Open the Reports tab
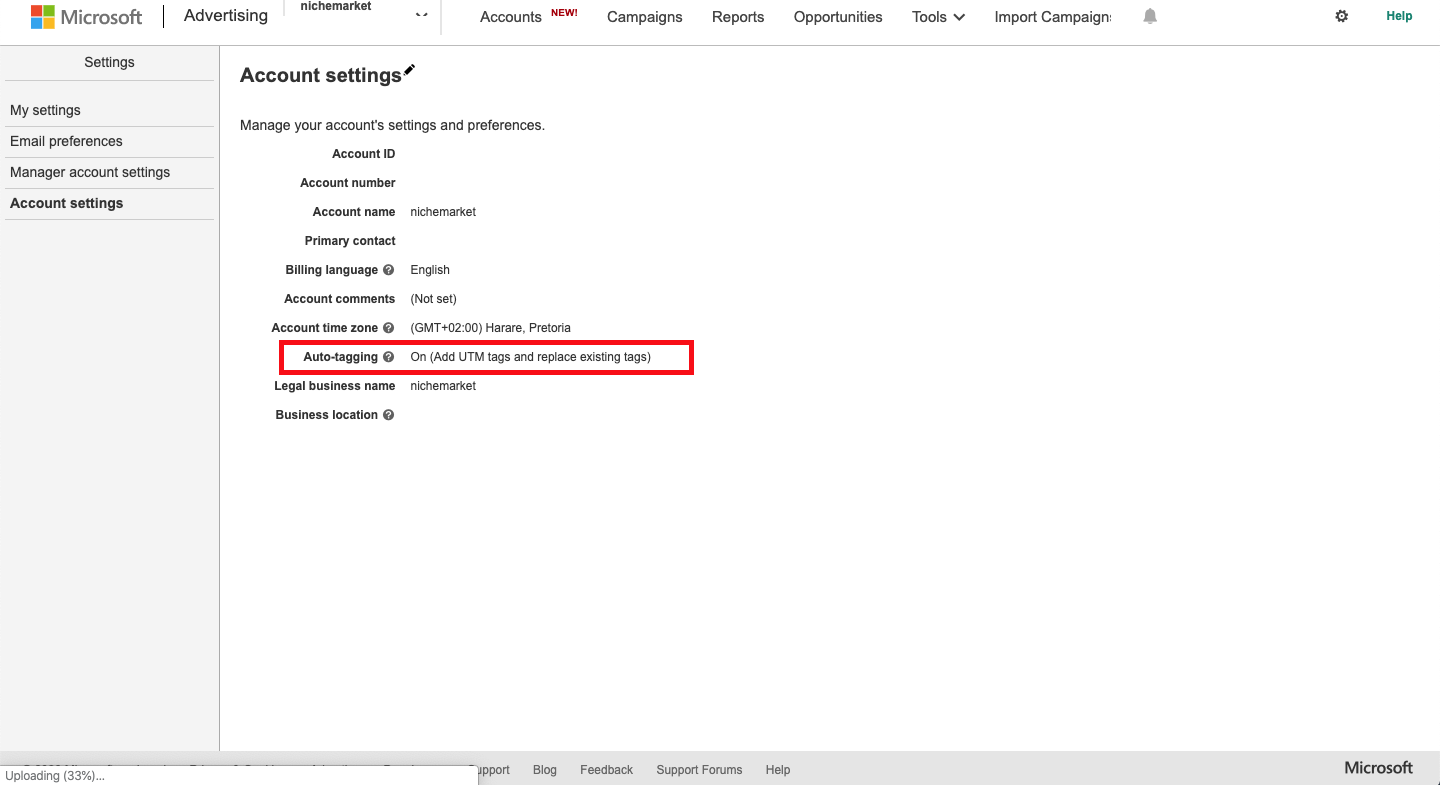Screen dimensions: 1440x785 (x=738, y=17)
